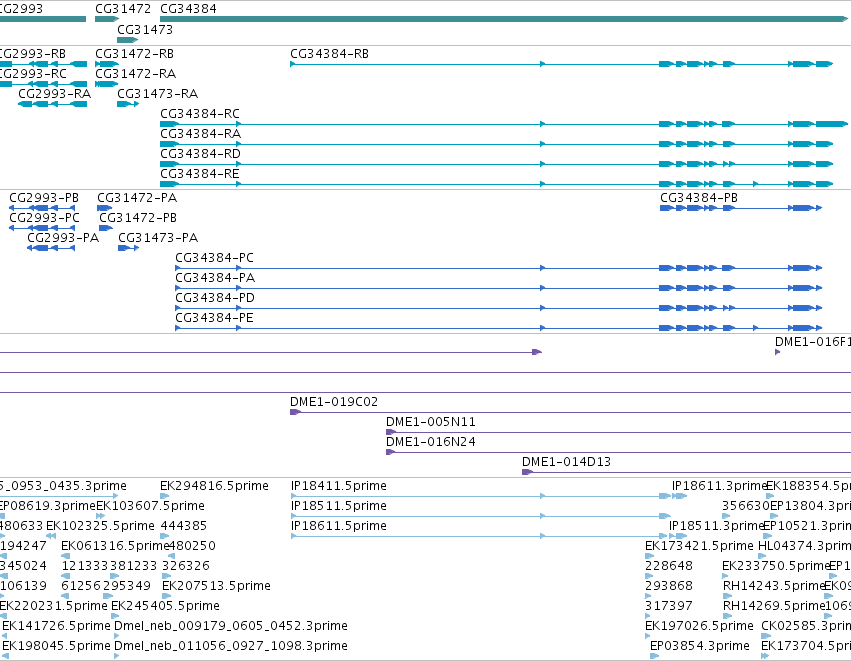This screenshot has width=851, height=661.
Task: Click the CG31473-PA protein label
Action: [158, 238]
